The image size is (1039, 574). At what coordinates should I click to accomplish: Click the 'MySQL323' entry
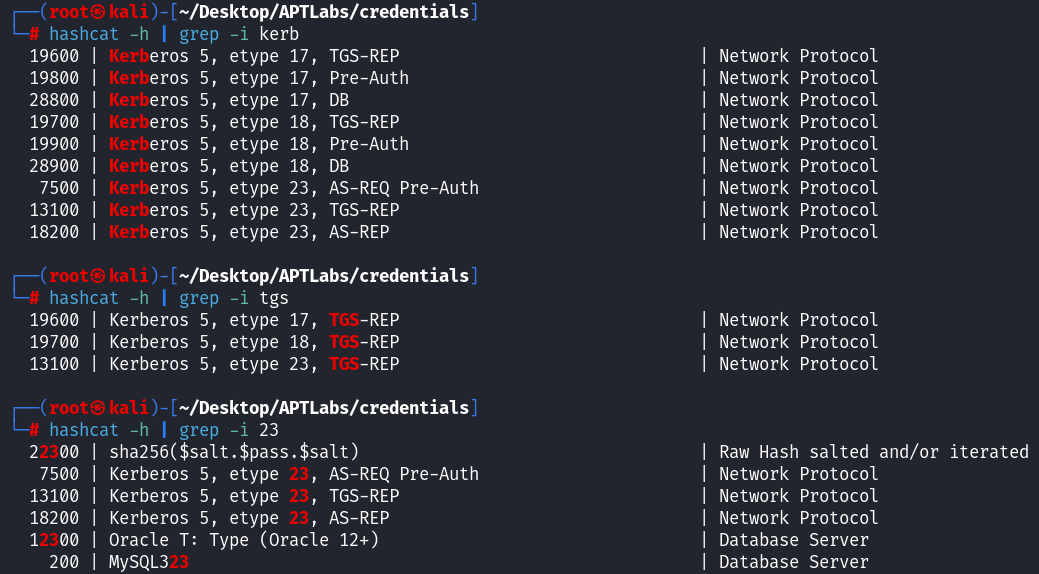point(149,562)
